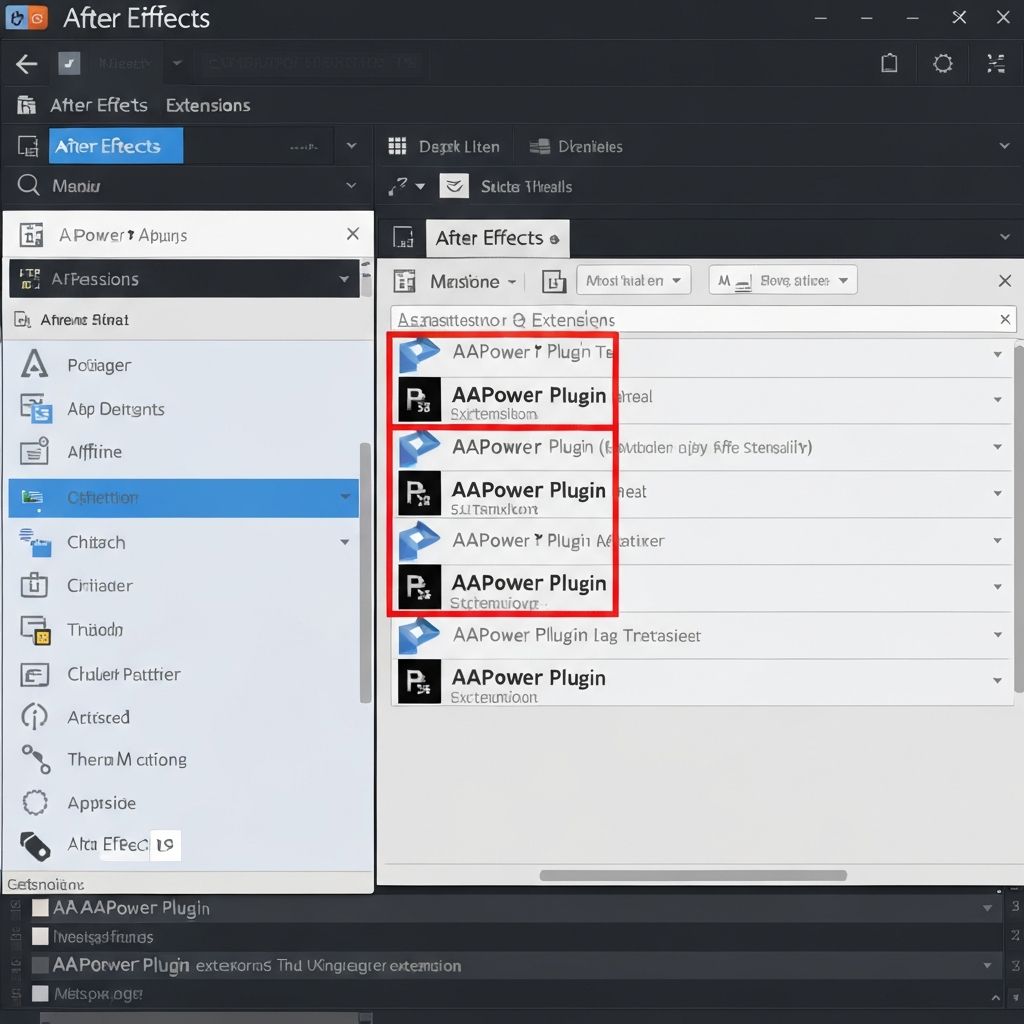Close the APower Plugins panel
The height and width of the screenshot is (1024, 1024).
pos(353,234)
